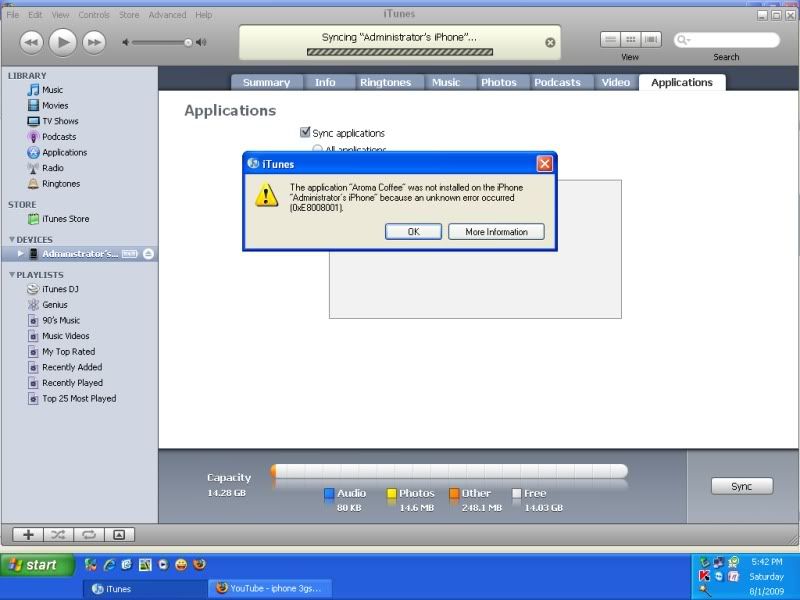The width and height of the screenshot is (800, 600).
Task: Expand the Administrator's iPhone device tree
Action: 20,254
